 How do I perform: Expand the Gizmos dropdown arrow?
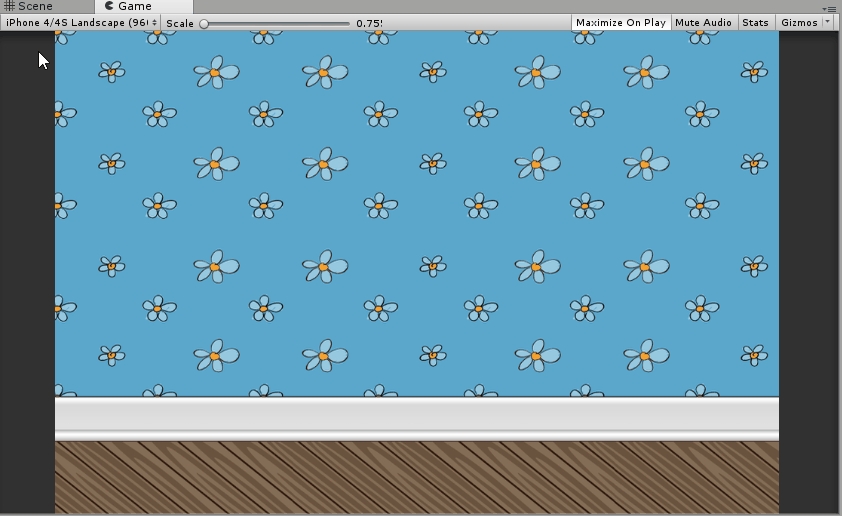click(828, 22)
